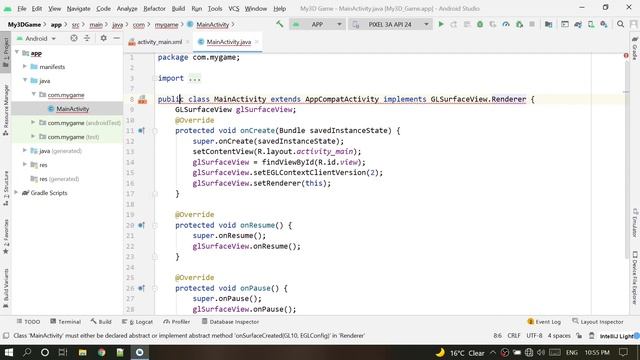
Task: Open the SDK Manager icon
Action: click(x=604, y=24)
